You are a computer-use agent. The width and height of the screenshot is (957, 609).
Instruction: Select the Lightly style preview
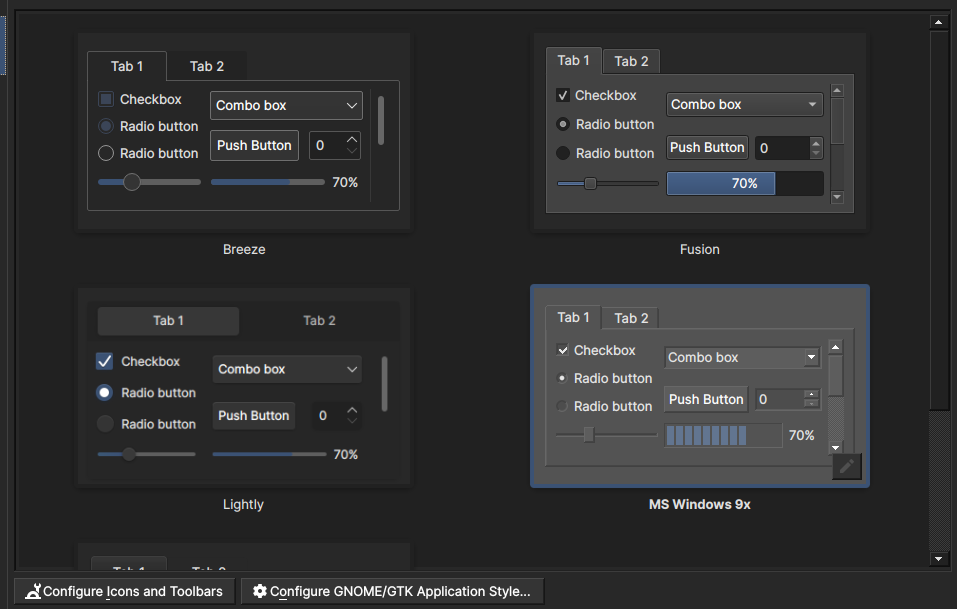pos(244,387)
